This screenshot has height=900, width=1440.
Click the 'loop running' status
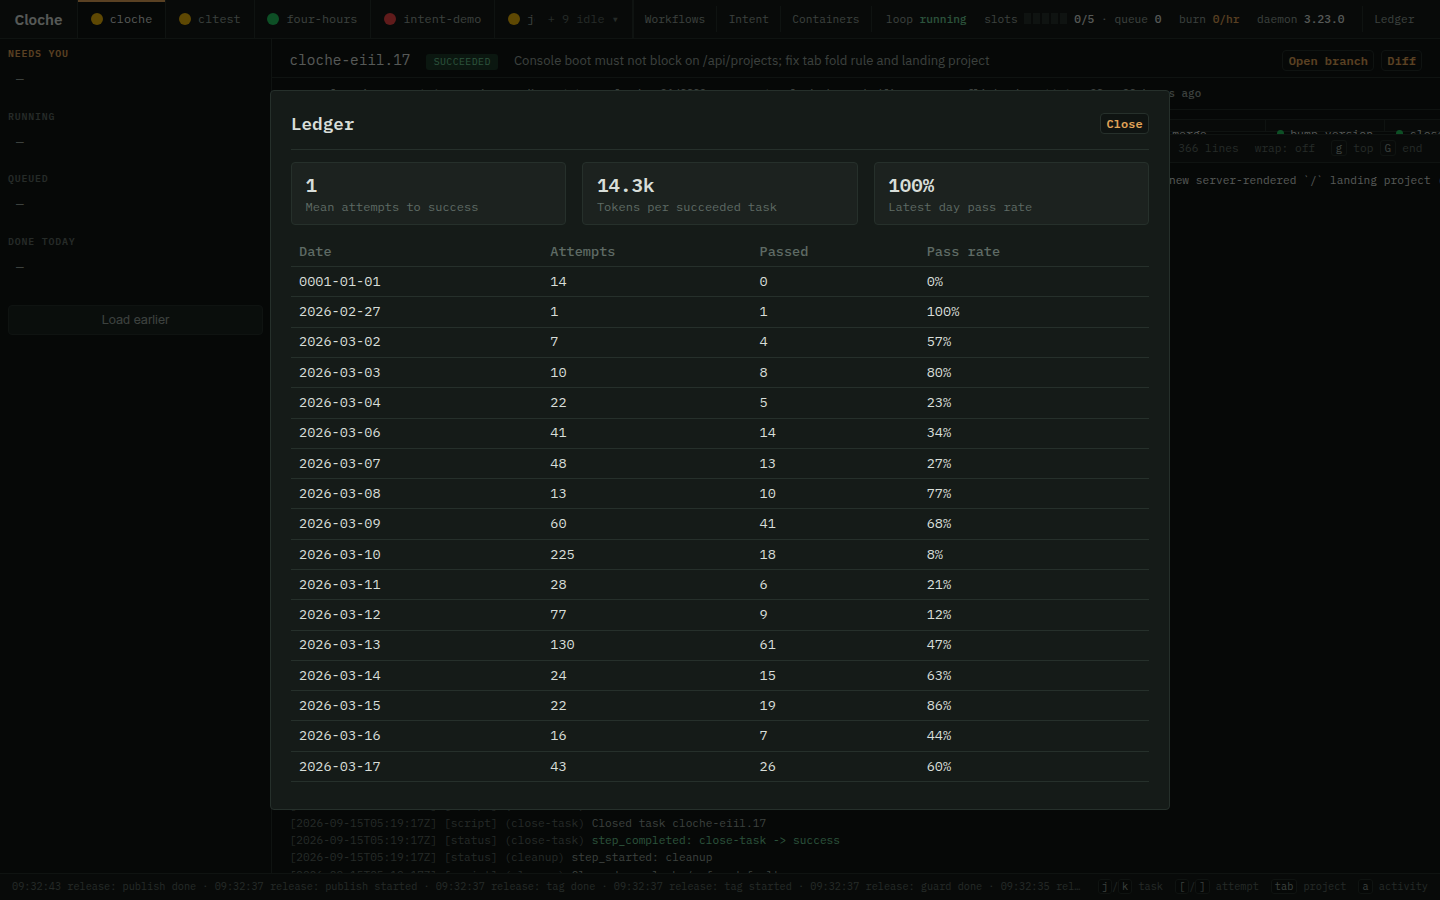[x=926, y=19]
